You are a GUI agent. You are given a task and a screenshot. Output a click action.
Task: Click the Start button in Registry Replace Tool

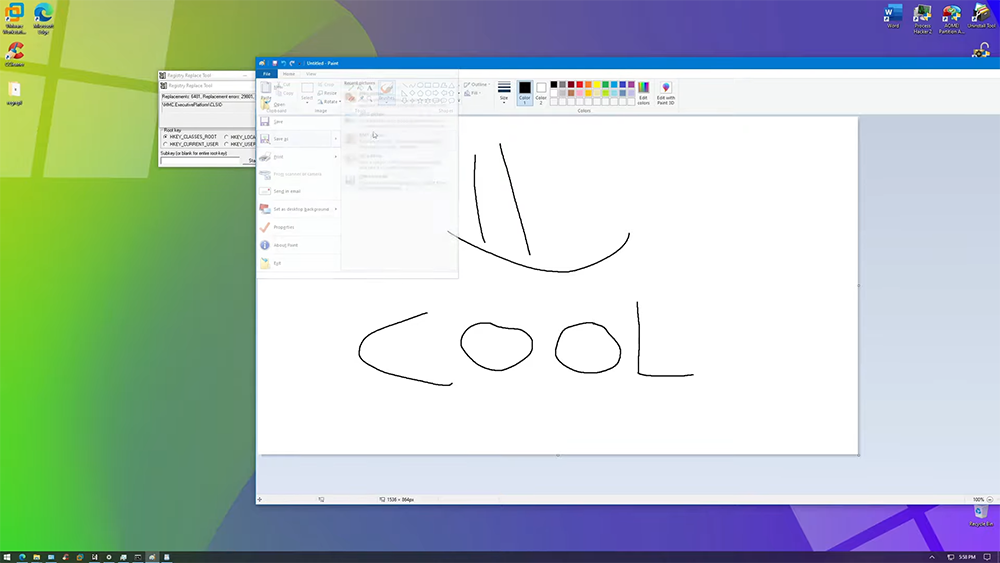tap(251, 161)
